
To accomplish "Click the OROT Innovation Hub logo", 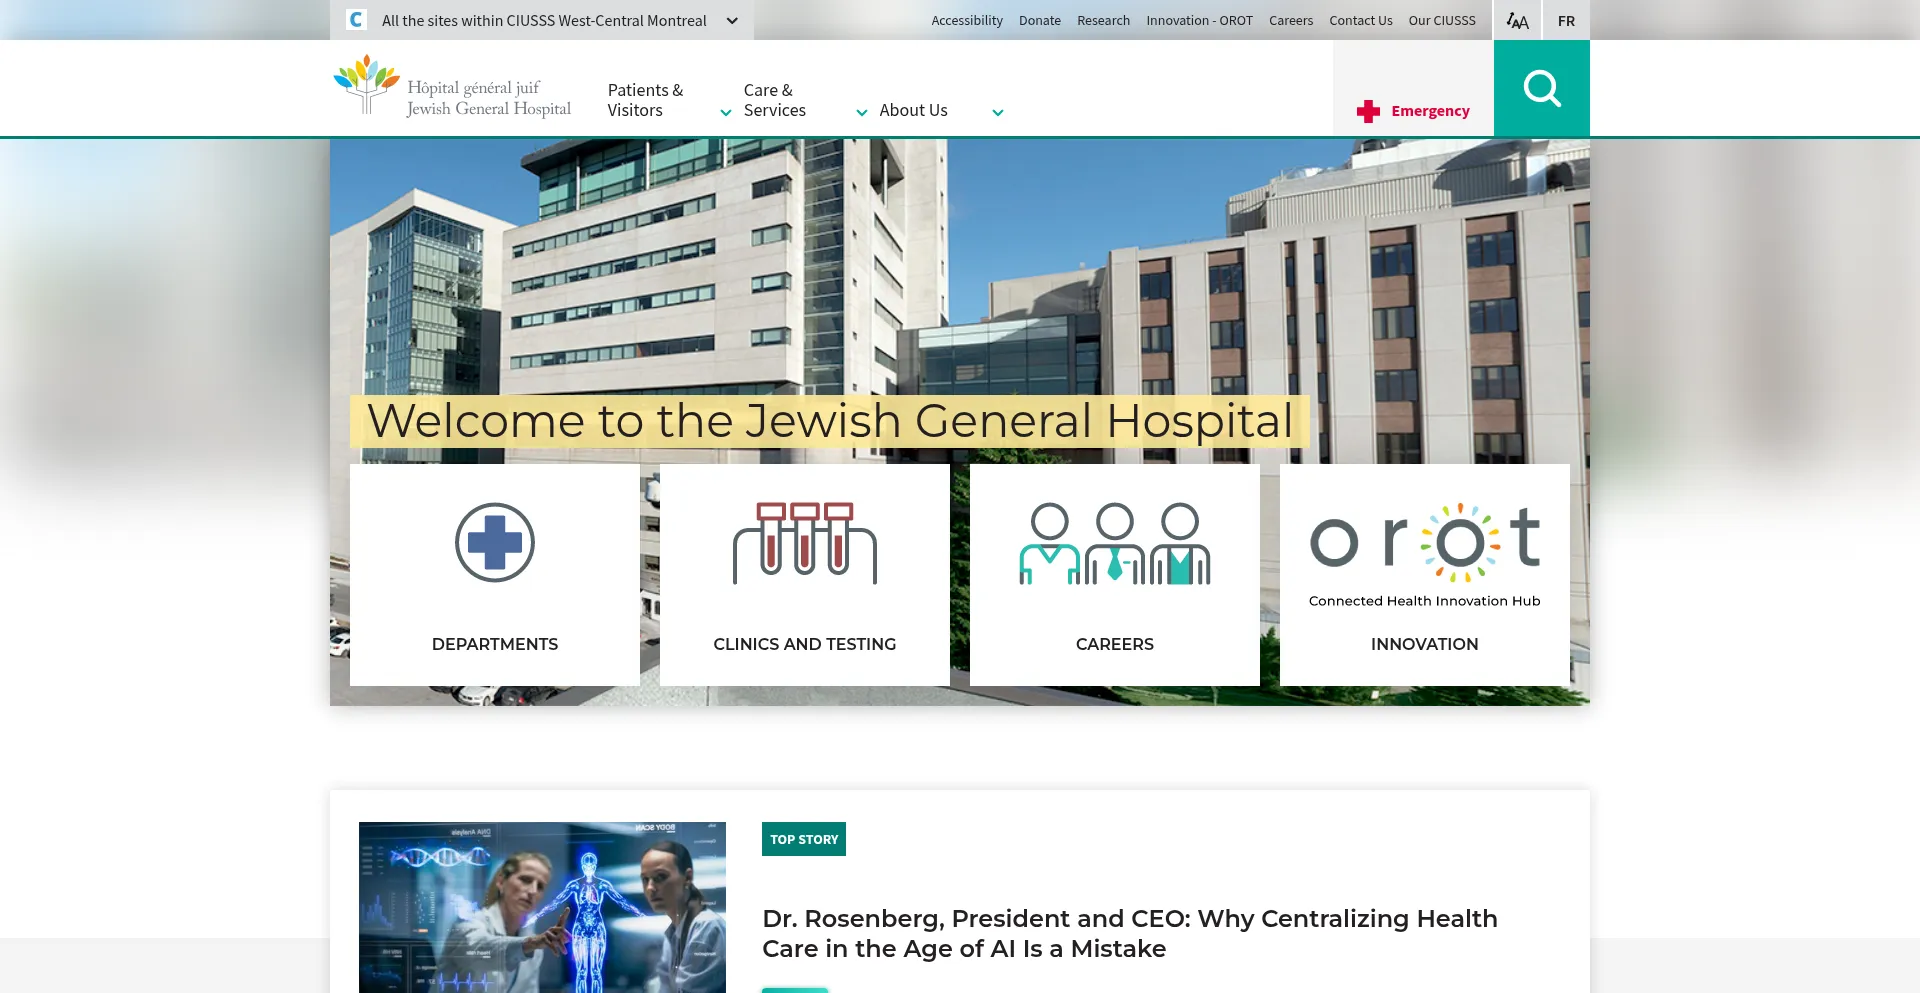I will (1424, 543).
